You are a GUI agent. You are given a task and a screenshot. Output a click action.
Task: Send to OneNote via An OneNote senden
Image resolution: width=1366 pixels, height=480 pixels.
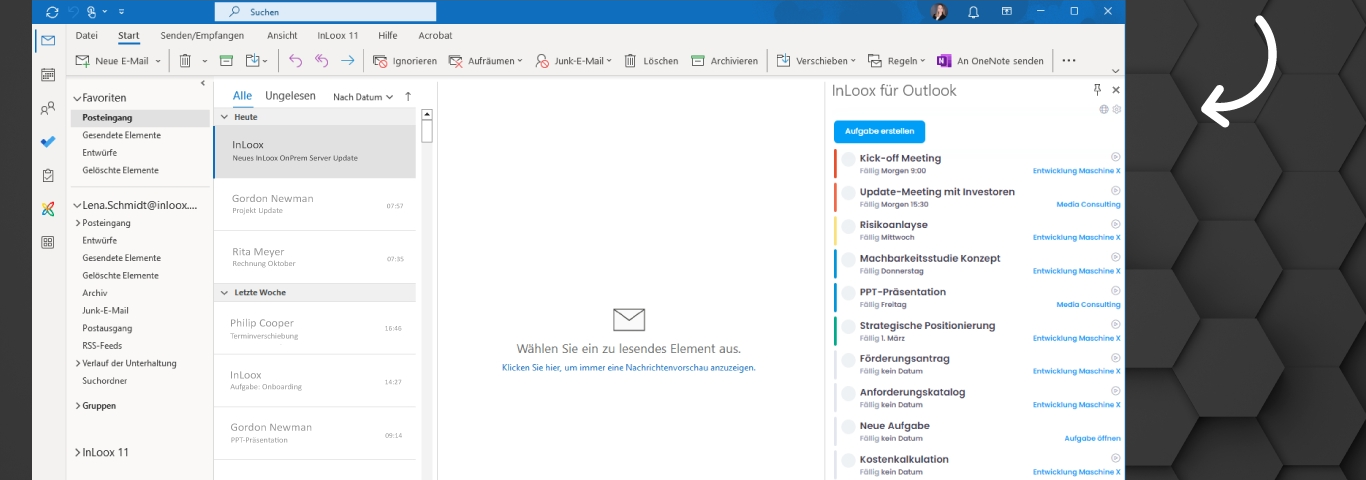point(990,61)
